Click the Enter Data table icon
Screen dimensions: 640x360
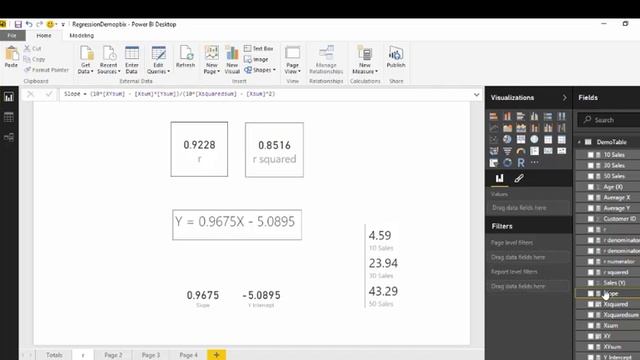132,53
